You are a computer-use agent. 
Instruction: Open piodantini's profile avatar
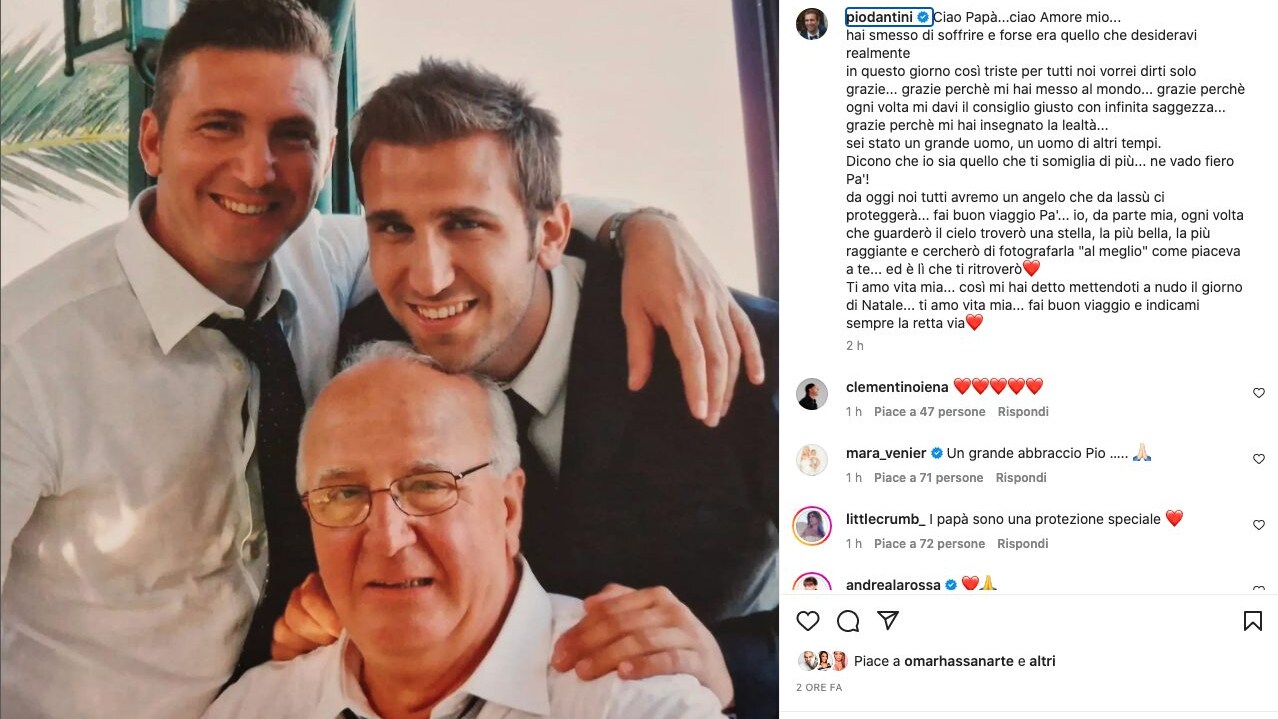coord(812,24)
